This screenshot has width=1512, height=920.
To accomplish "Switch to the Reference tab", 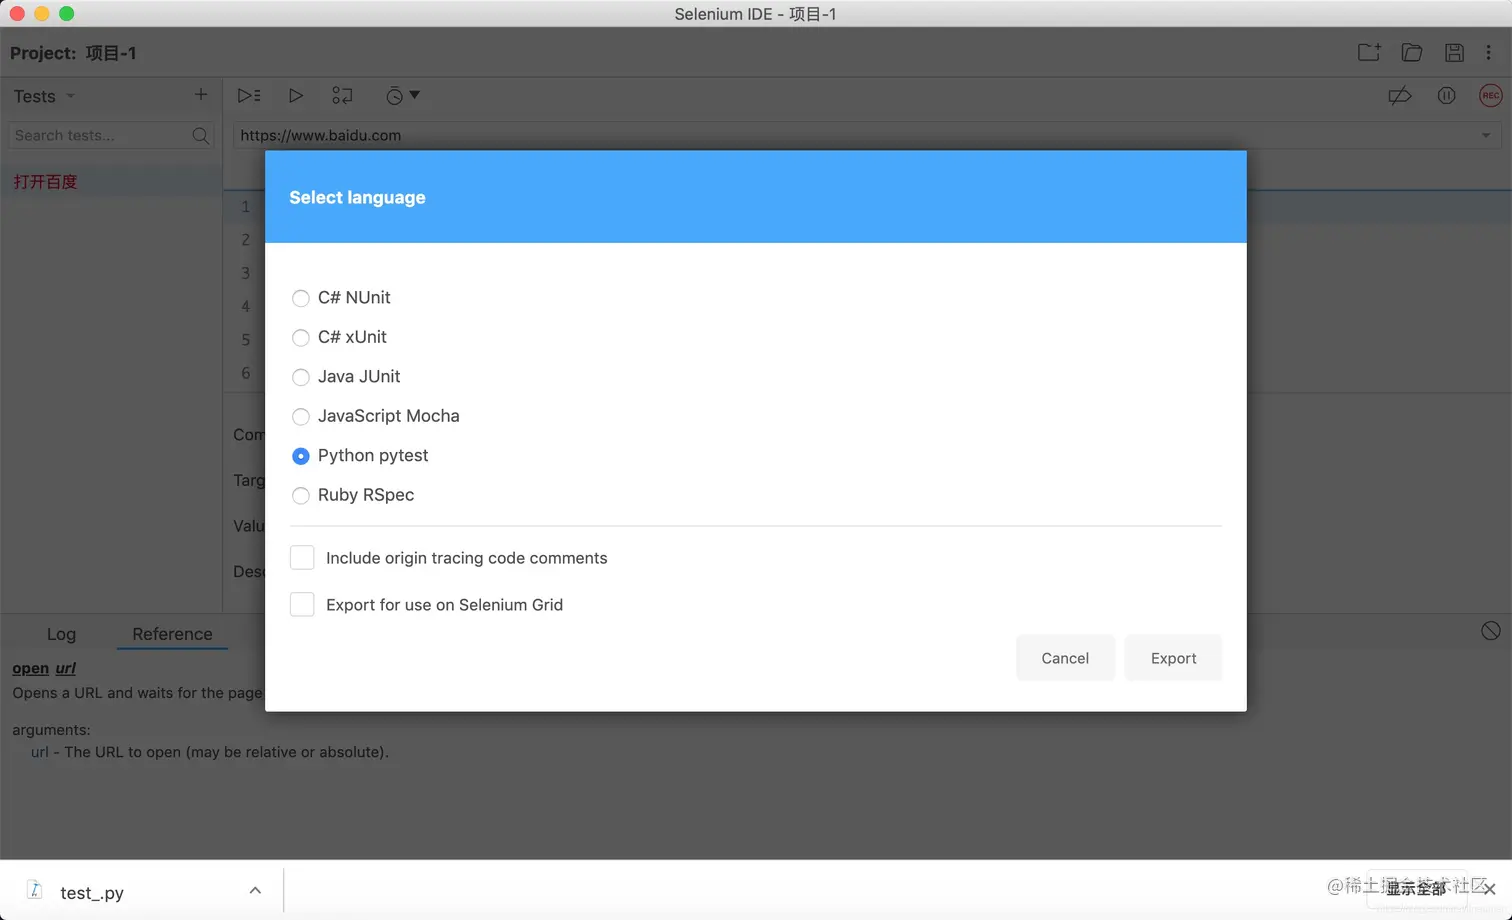I will pyautogui.click(x=172, y=634).
